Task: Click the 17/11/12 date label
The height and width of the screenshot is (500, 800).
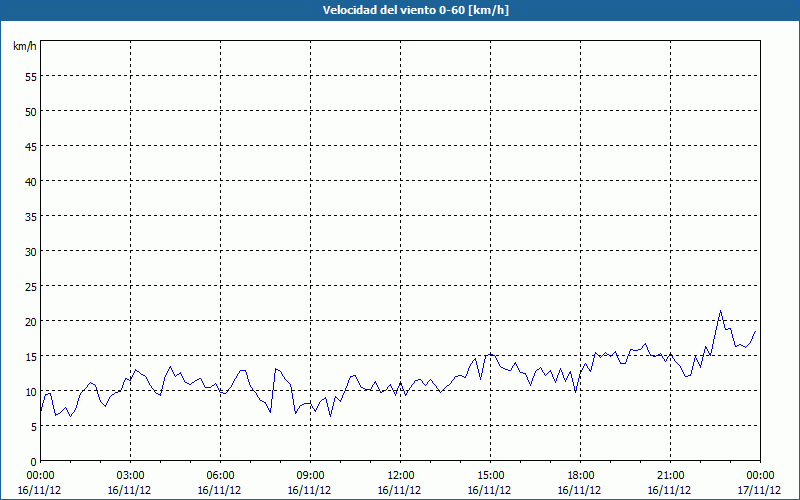Action: pos(759,490)
